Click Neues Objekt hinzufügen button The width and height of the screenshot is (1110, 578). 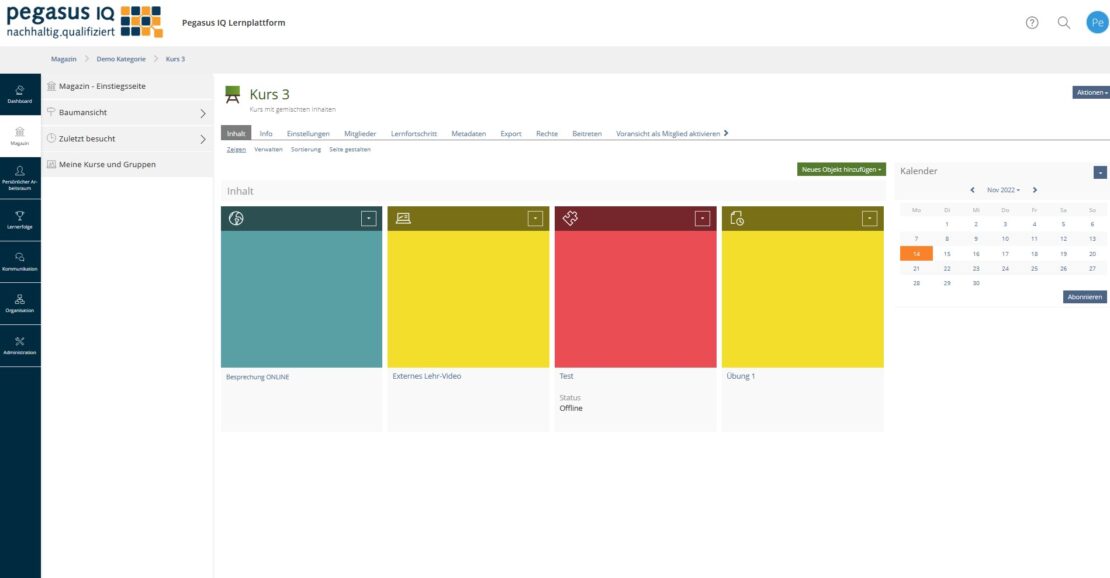click(x=841, y=170)
